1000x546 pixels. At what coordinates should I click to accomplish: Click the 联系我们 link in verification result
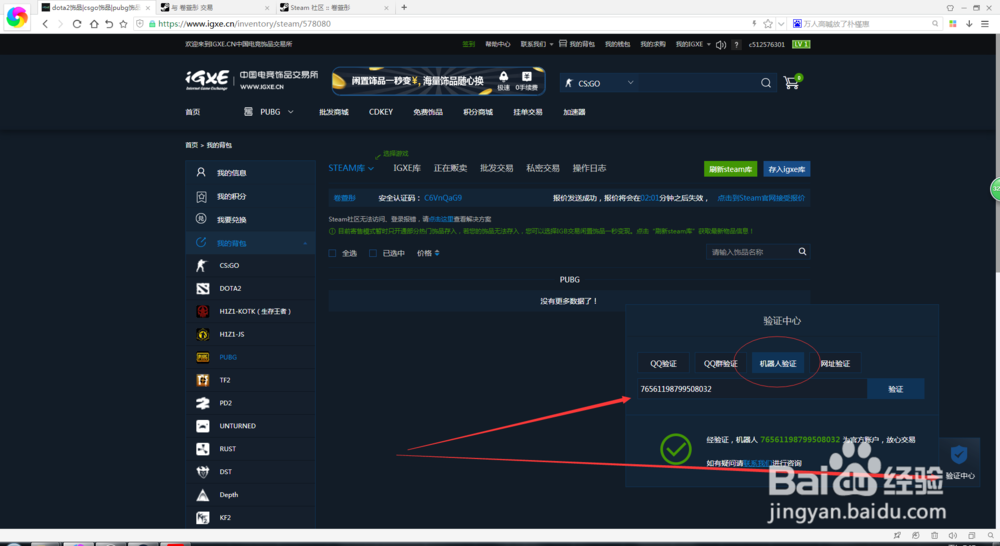tap(758, 463)
